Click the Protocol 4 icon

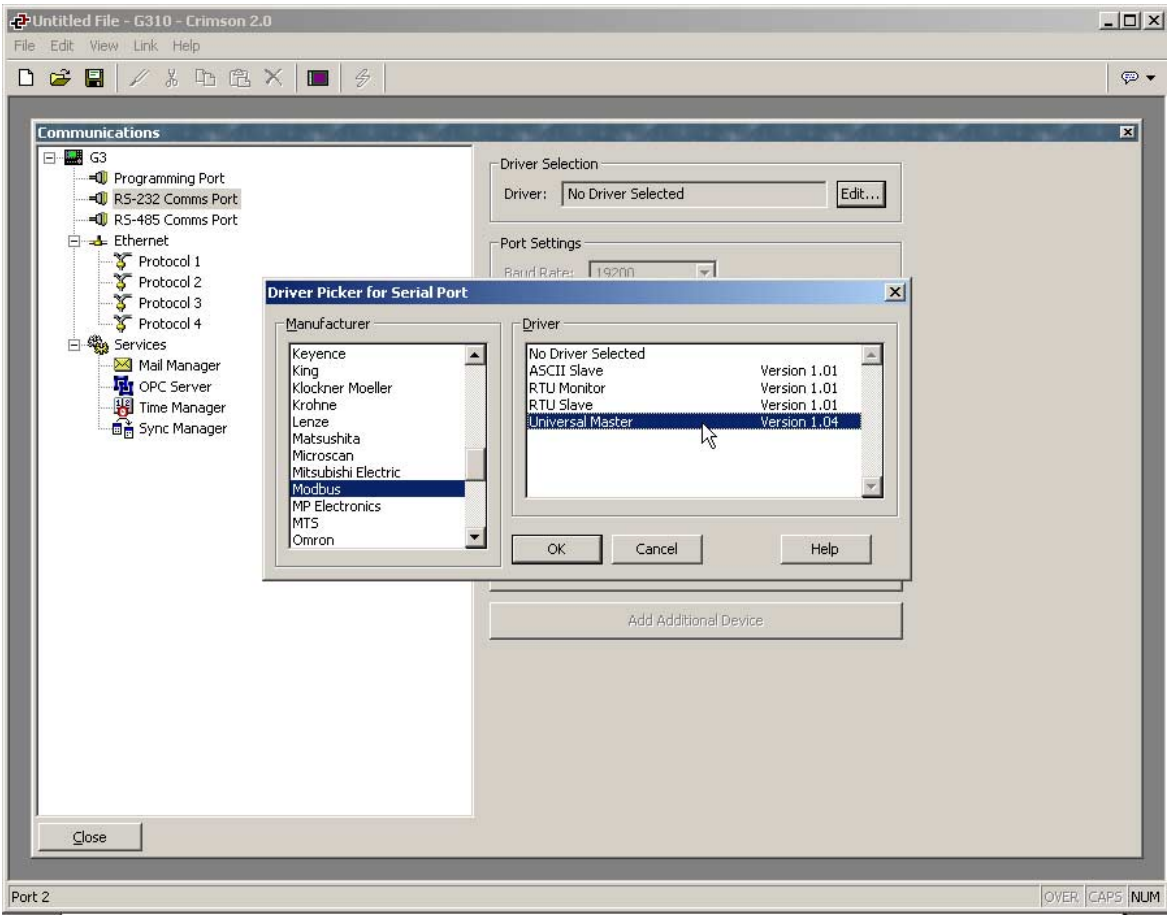[123, 324]
